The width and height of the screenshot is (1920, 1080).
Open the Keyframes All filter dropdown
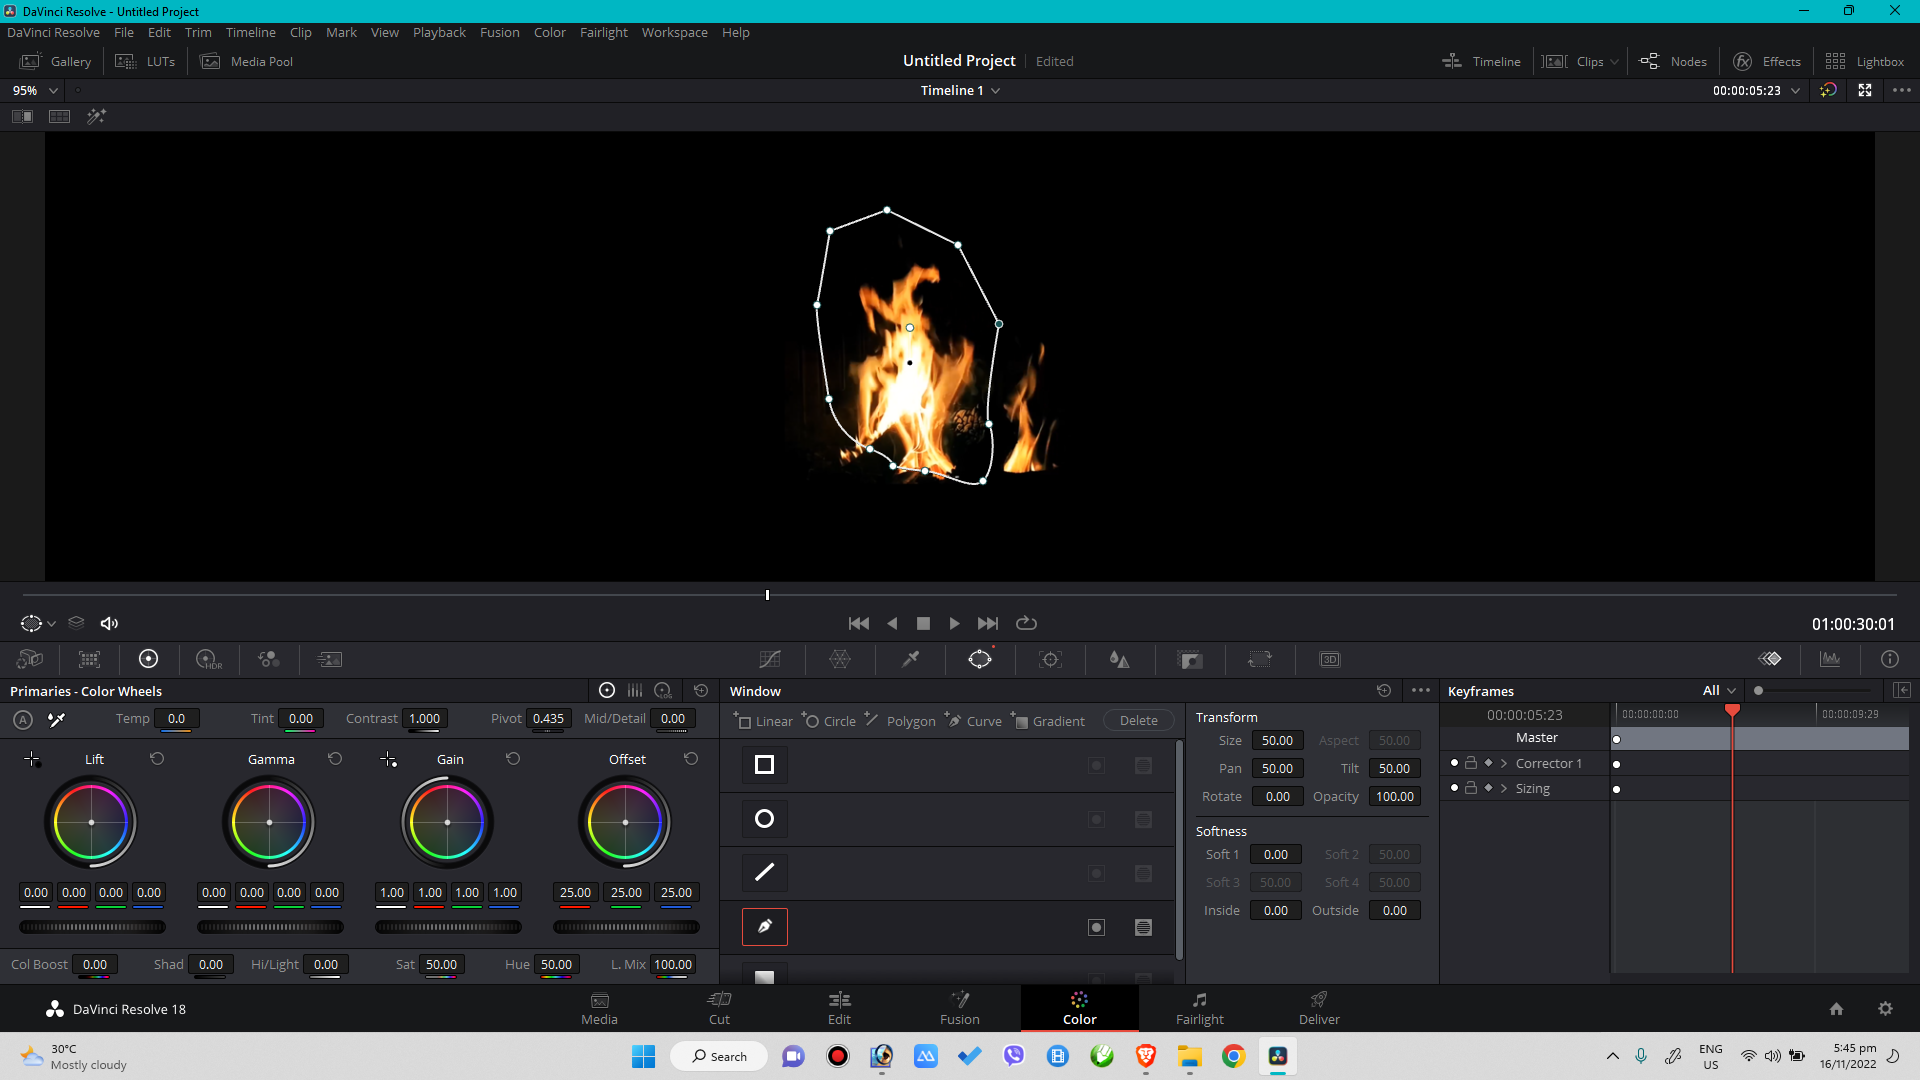1719,690
